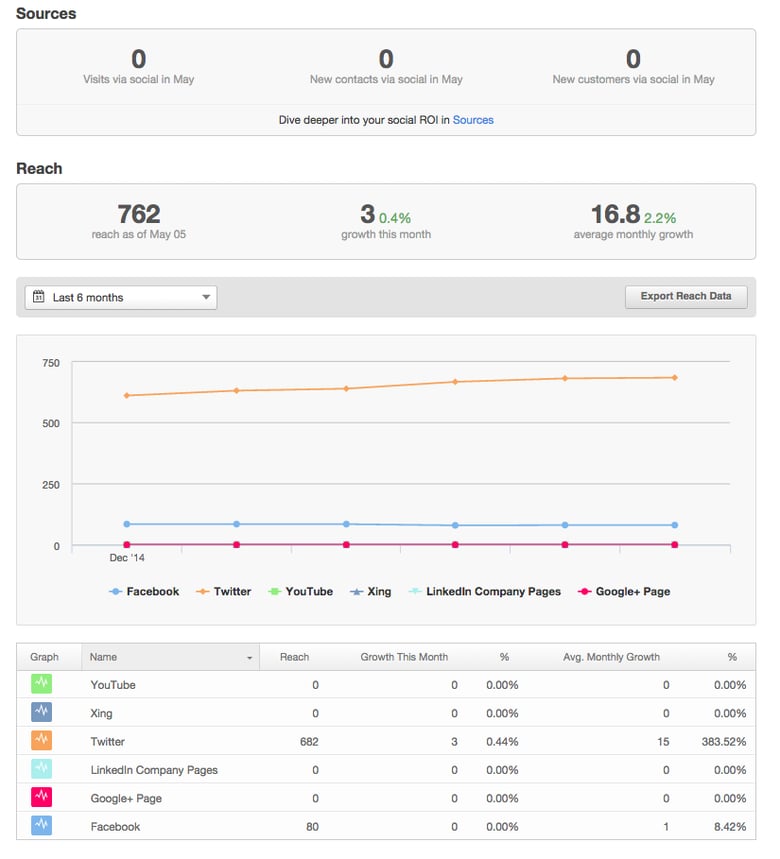Click the calendar icon in date selector
This screenshot has height=859, width=780.
pyautogui.click(x=39, y=297)
